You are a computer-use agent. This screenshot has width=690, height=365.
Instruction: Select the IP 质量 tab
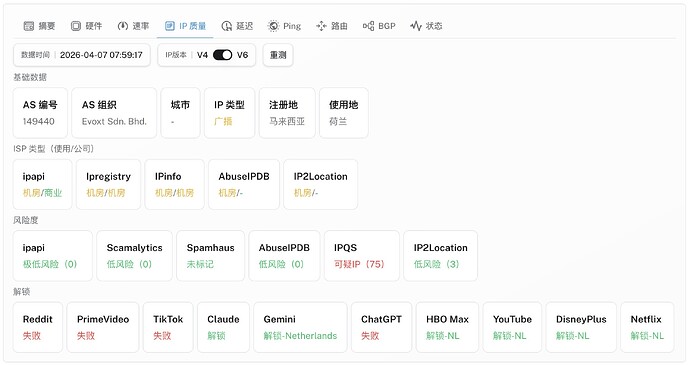[185, 26]
